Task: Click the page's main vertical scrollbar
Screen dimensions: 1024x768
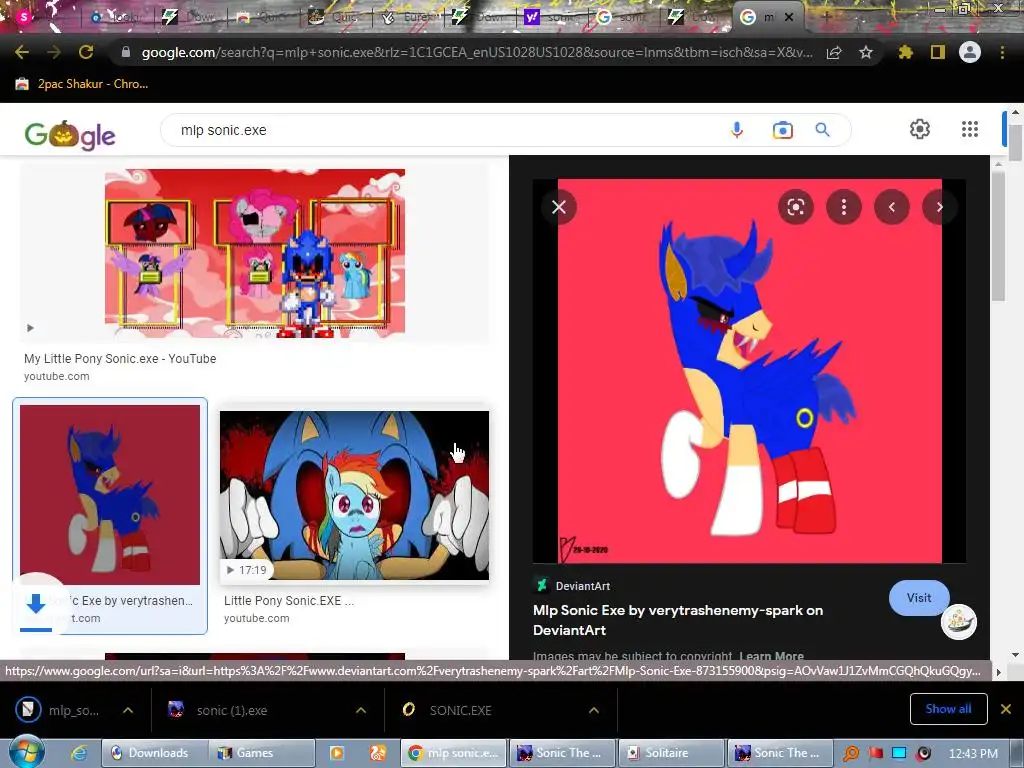Action: coord(1016,142)
